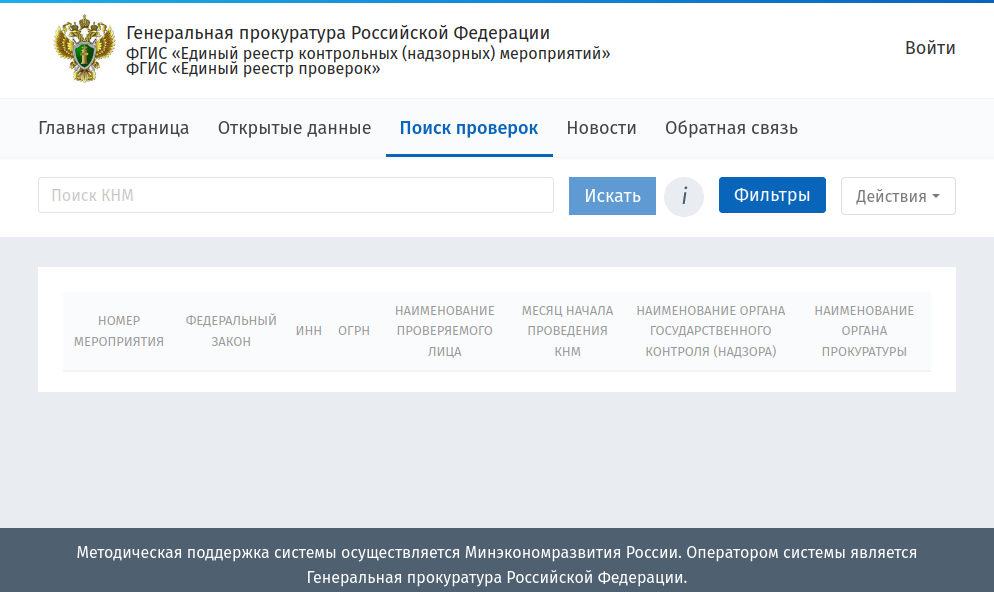Click the Федеральный закон column header
The width and height of the screenshot is (994, 592).
tap(231, 331)
